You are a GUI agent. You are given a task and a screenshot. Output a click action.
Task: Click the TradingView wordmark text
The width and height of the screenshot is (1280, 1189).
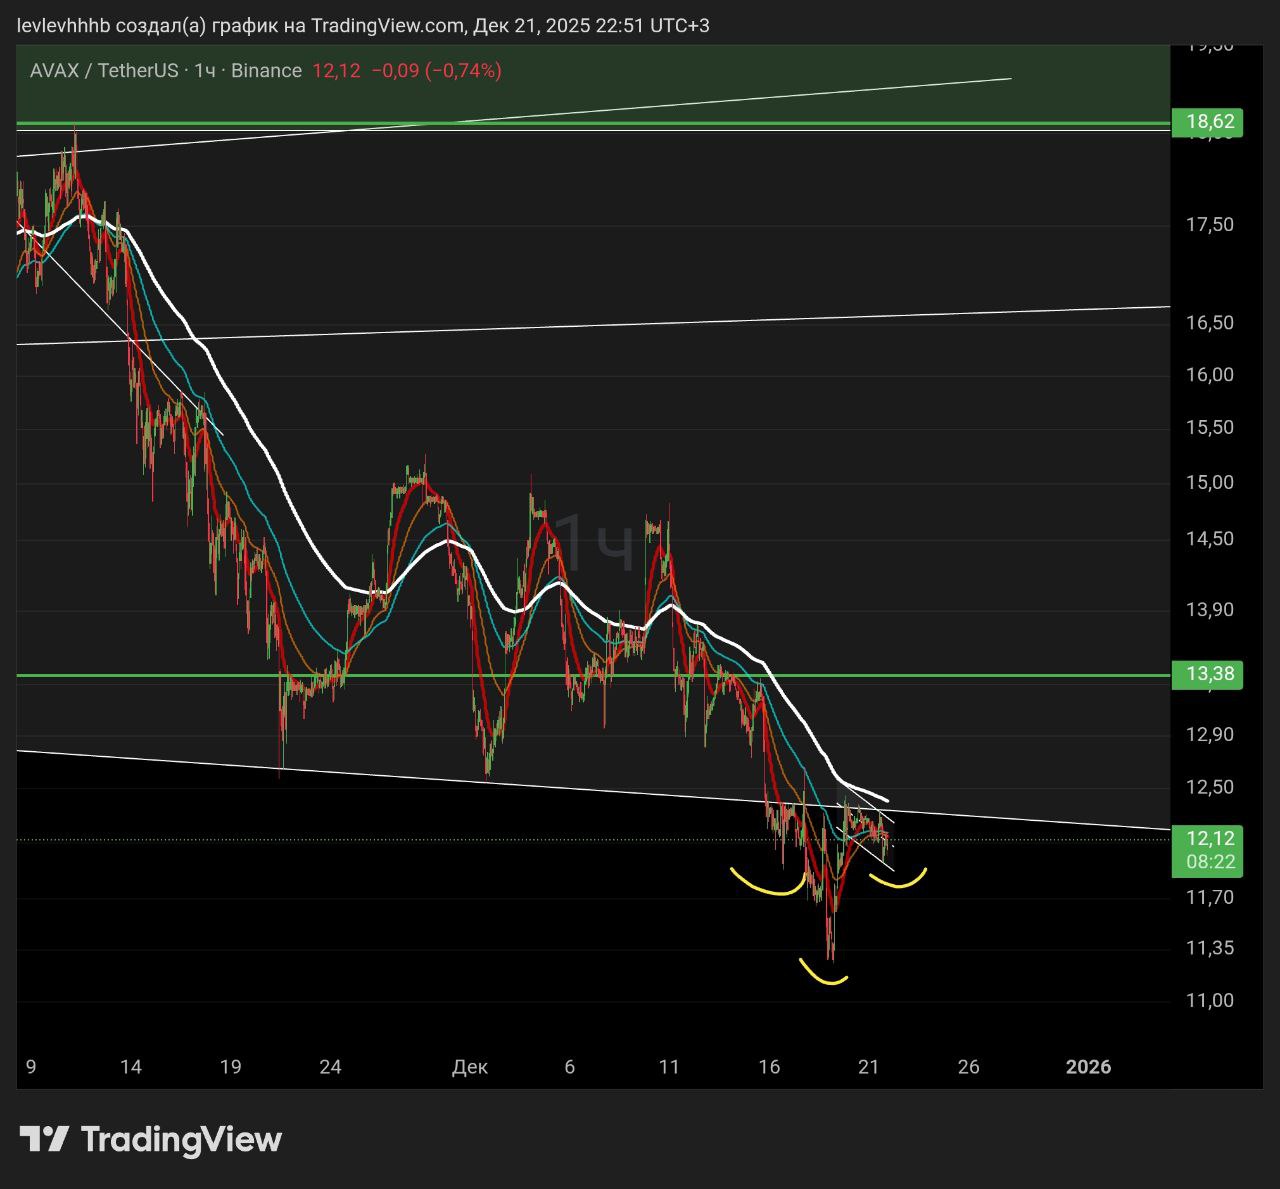pyautogui.click(x=181, y=1139)
